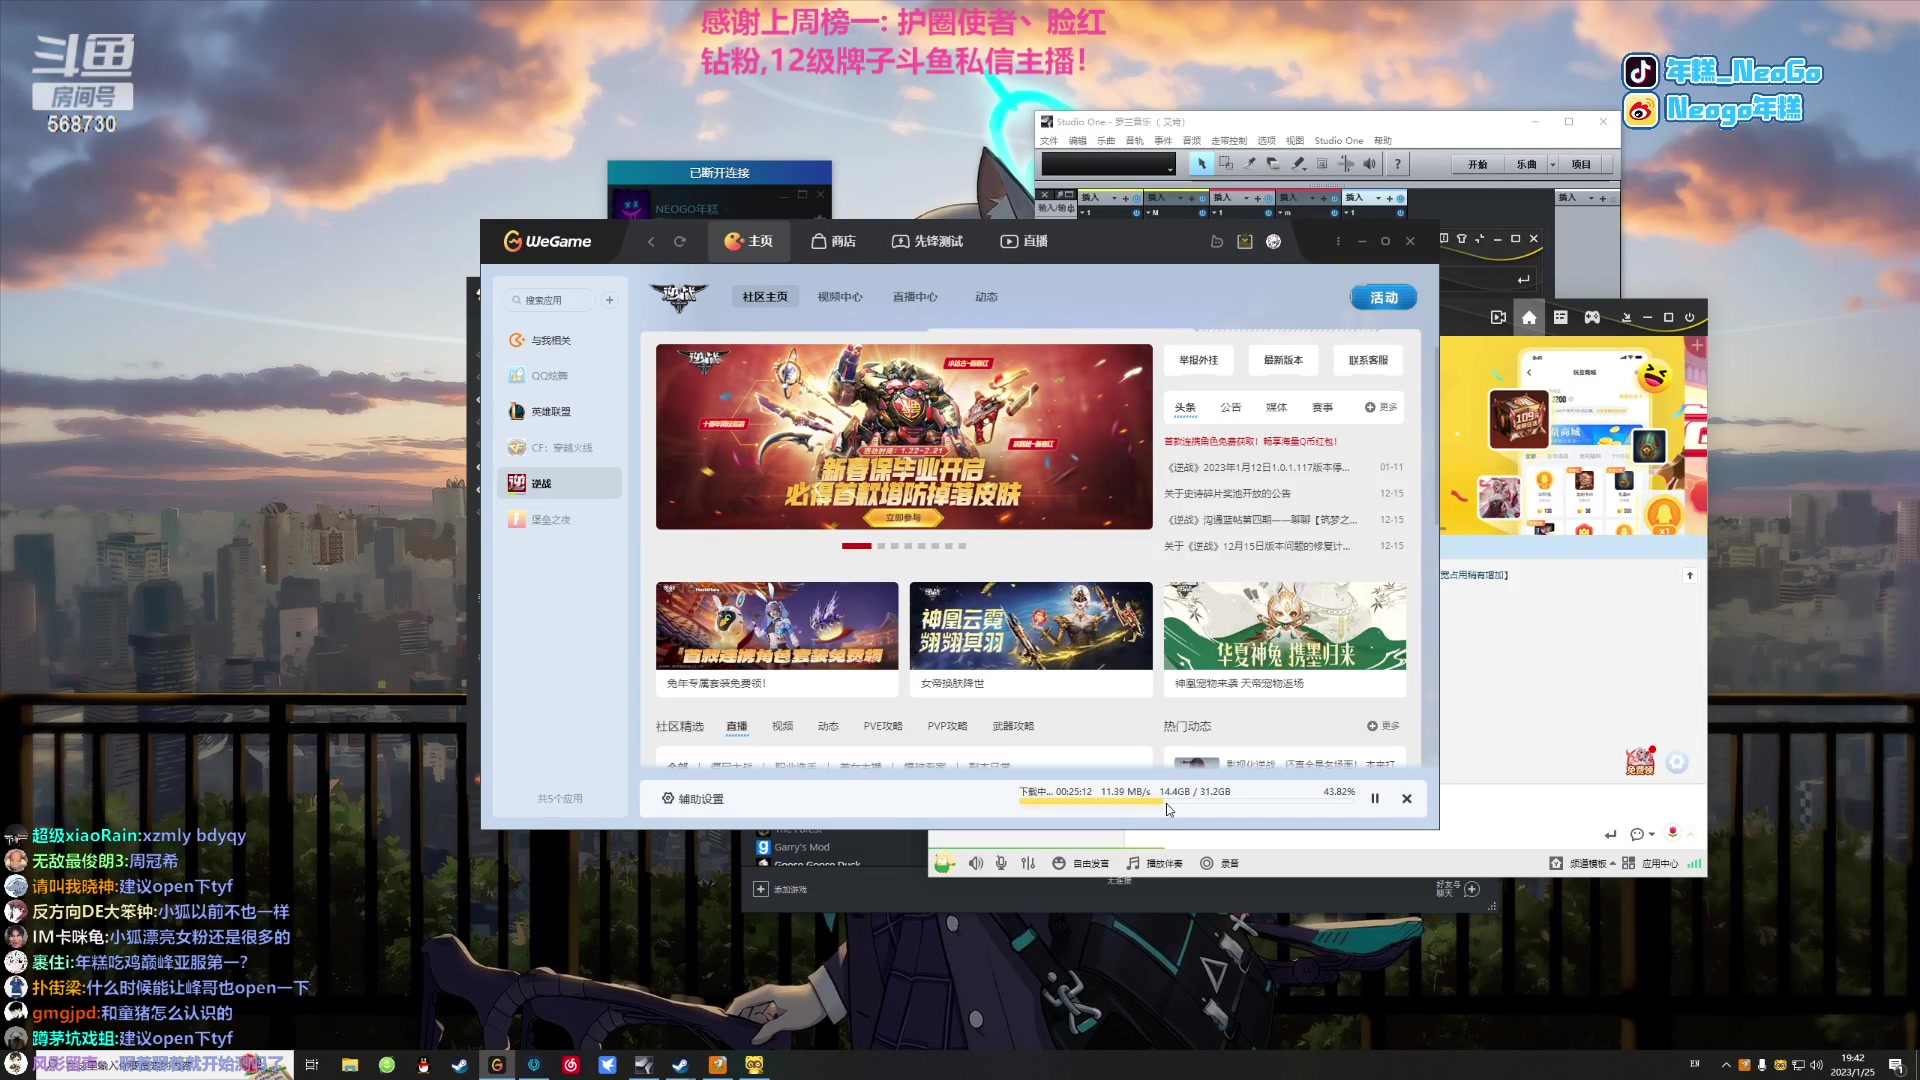
Task: Switch to 社区主页 tab
Action: click(765, 297)
